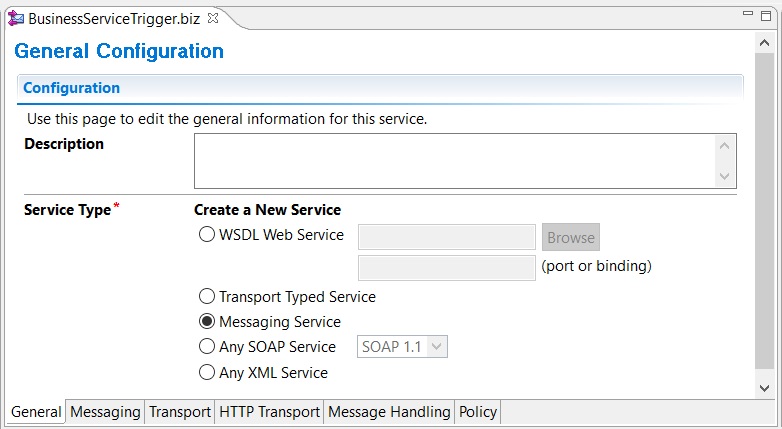Image resolution: width=782 pixels, height=429 pixels.
Task: Click the port or binding field
Action: tap(447, 268)
